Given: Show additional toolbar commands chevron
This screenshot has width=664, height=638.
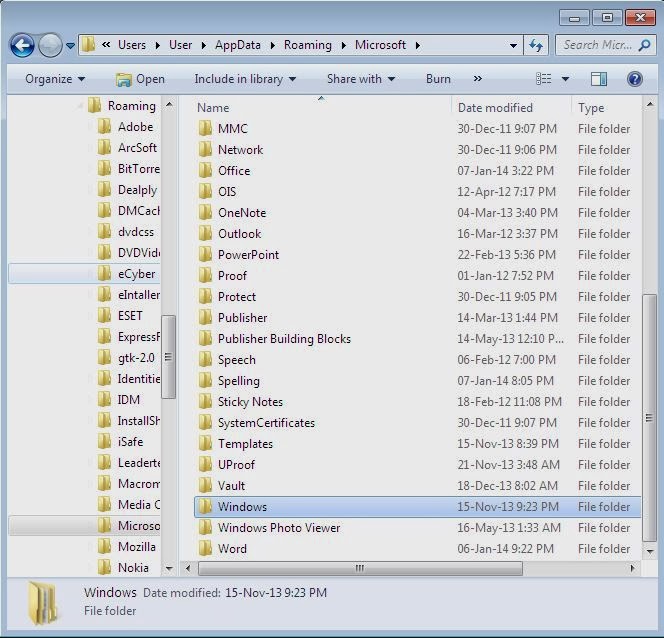Looking at the screenshot, I should pos(478,79).
